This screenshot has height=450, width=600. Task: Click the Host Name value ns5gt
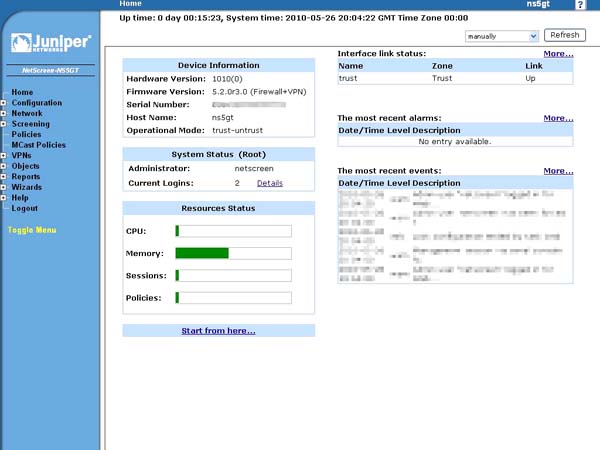[x=223, y=118]
